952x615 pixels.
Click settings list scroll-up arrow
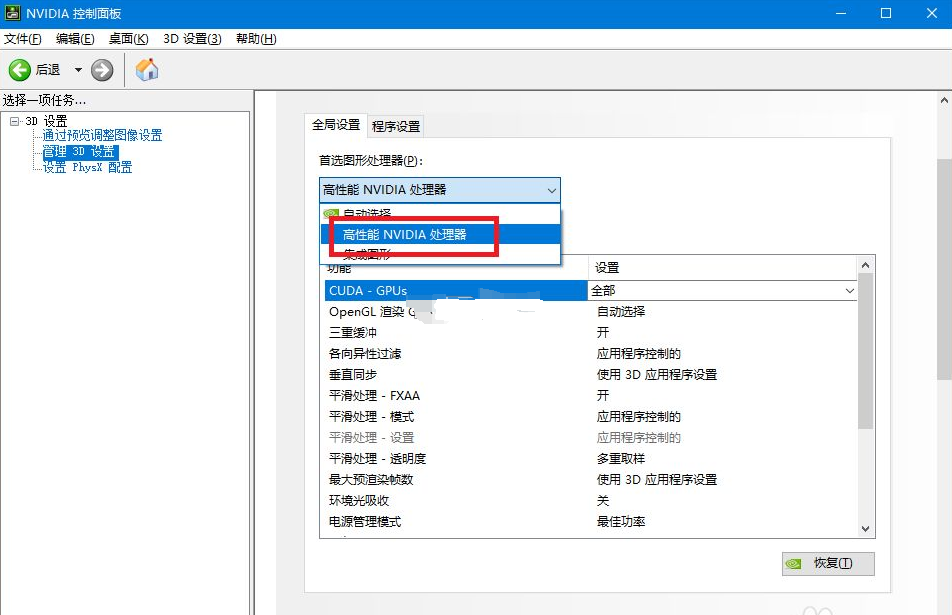[x=866, y=265]
